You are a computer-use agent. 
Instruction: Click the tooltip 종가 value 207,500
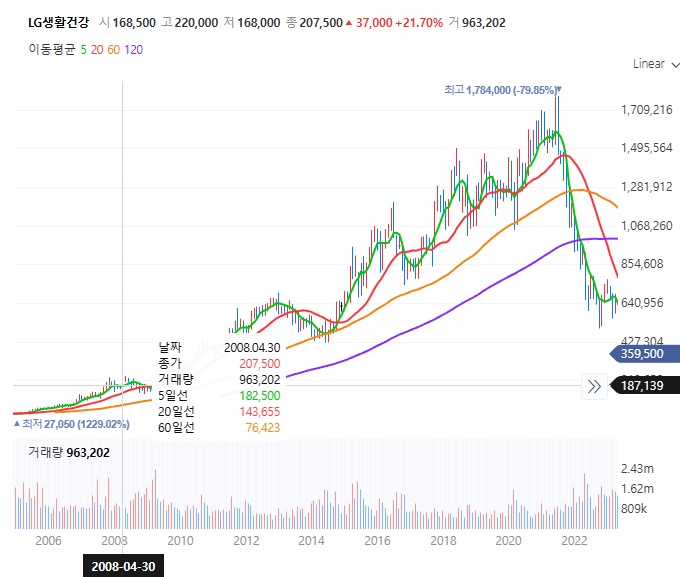[260, 364]
